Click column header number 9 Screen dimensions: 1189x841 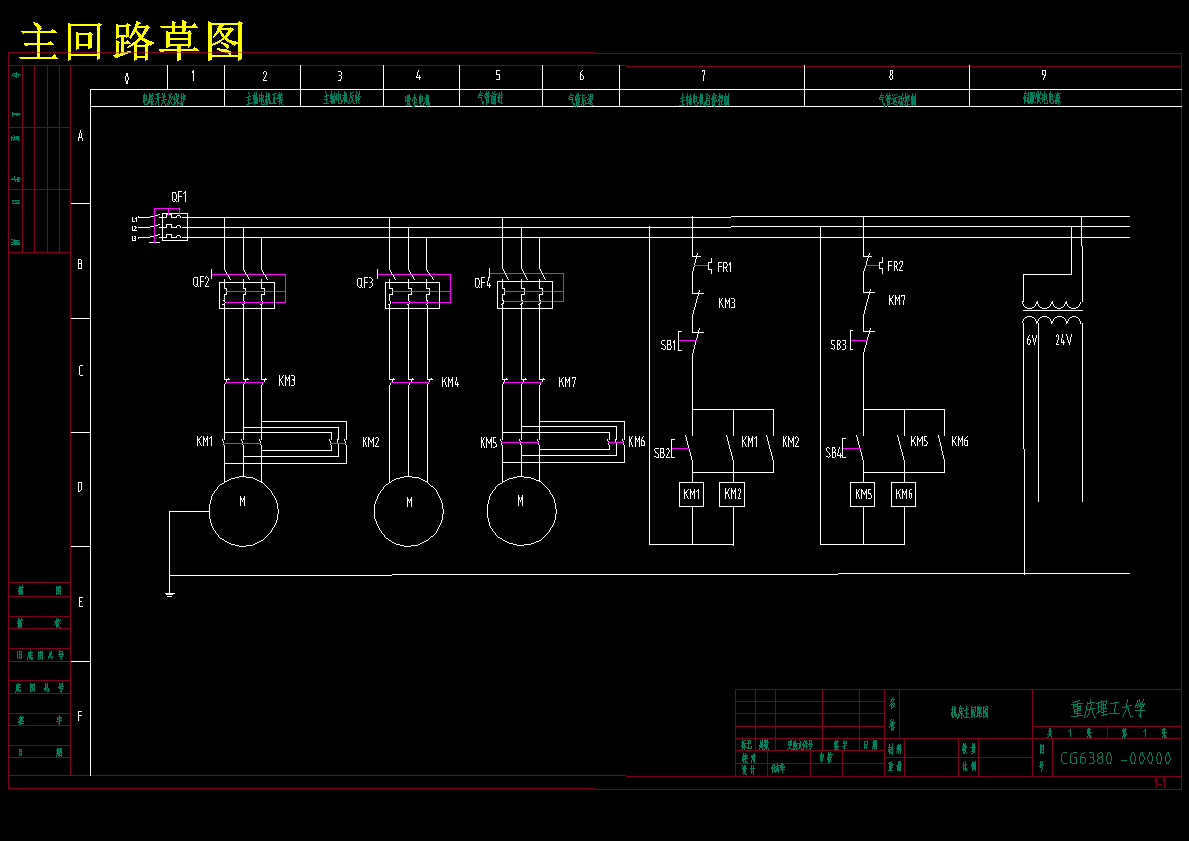1044,74
